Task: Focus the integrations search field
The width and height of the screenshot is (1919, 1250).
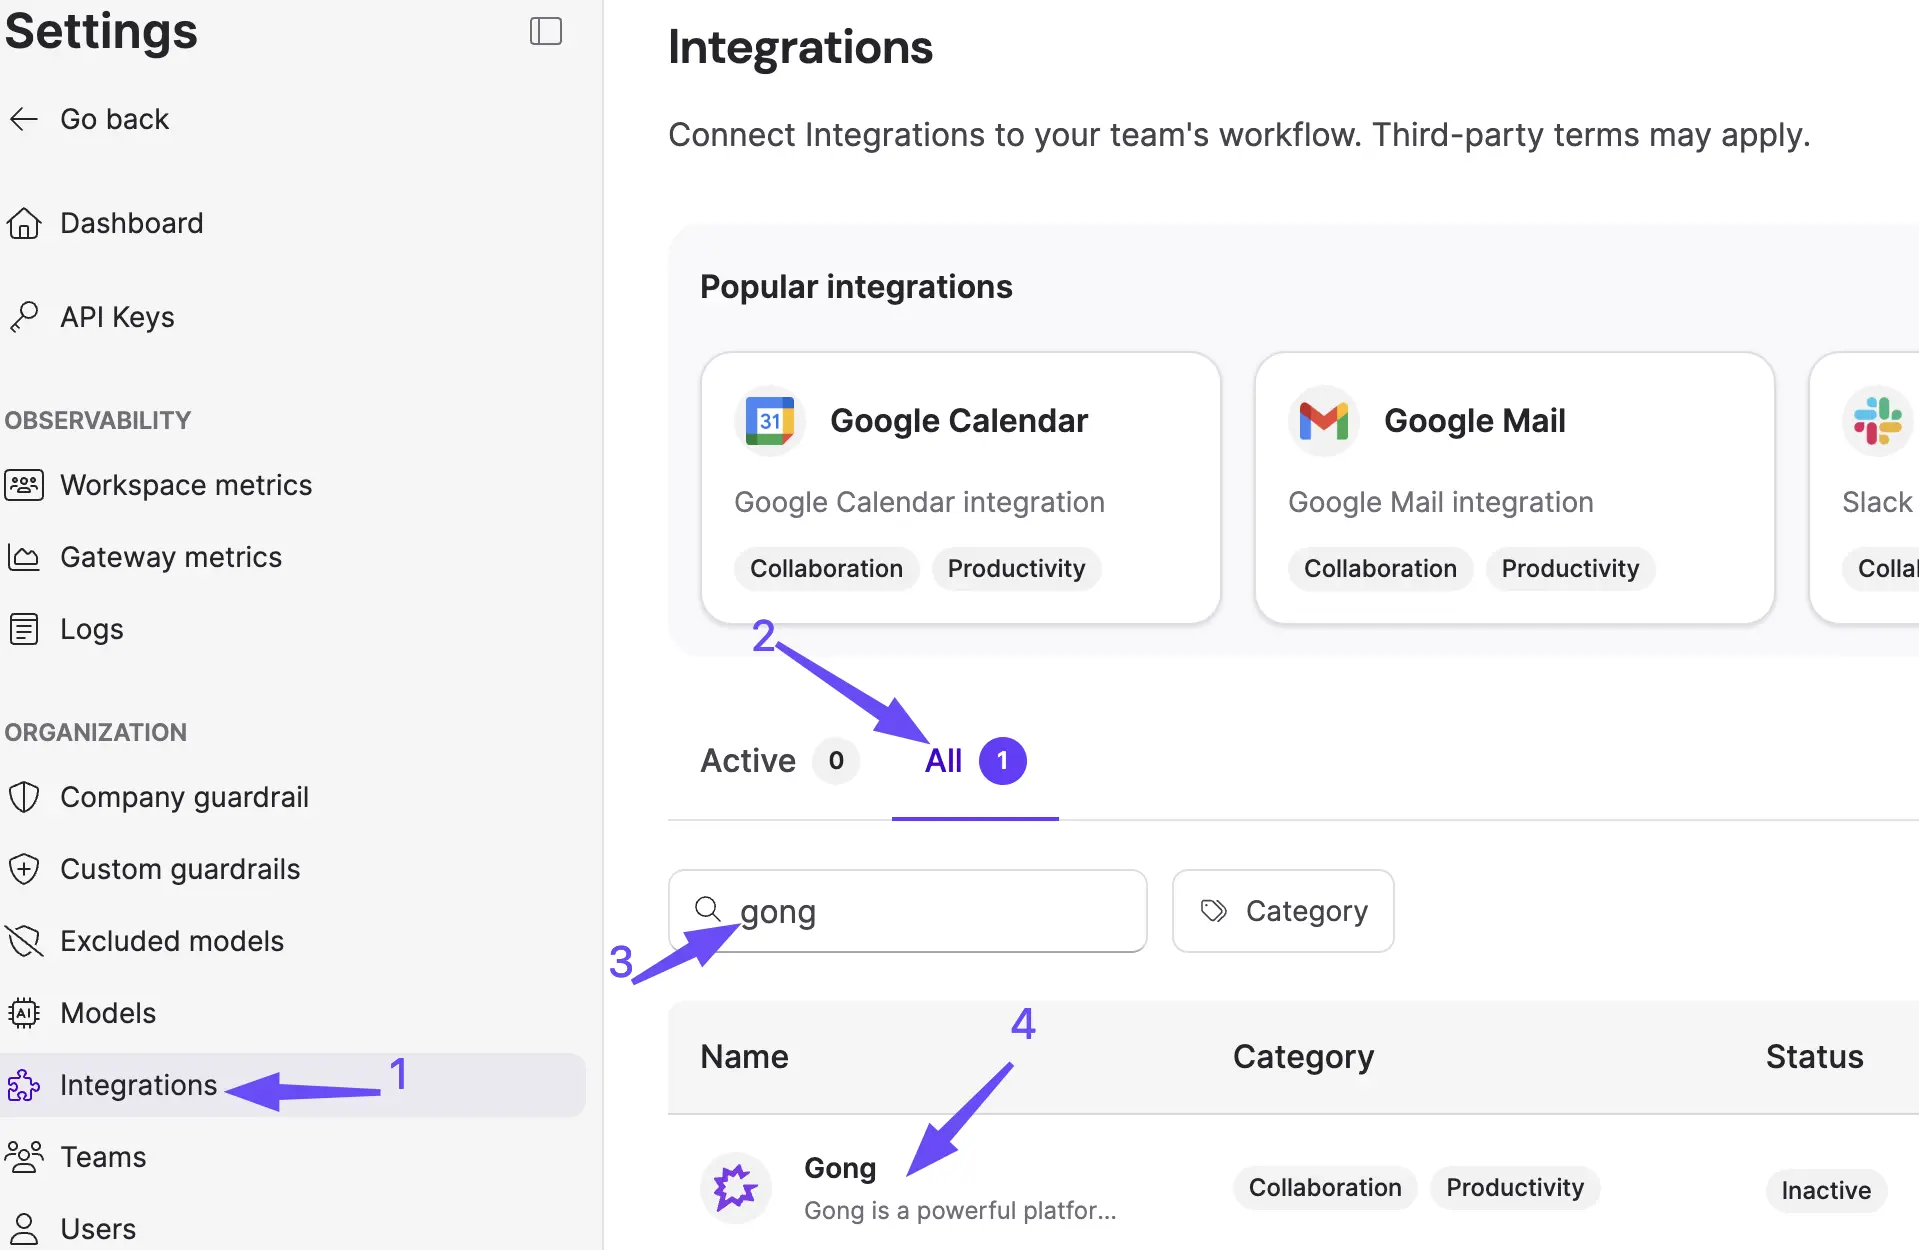Action: point(908,911)
